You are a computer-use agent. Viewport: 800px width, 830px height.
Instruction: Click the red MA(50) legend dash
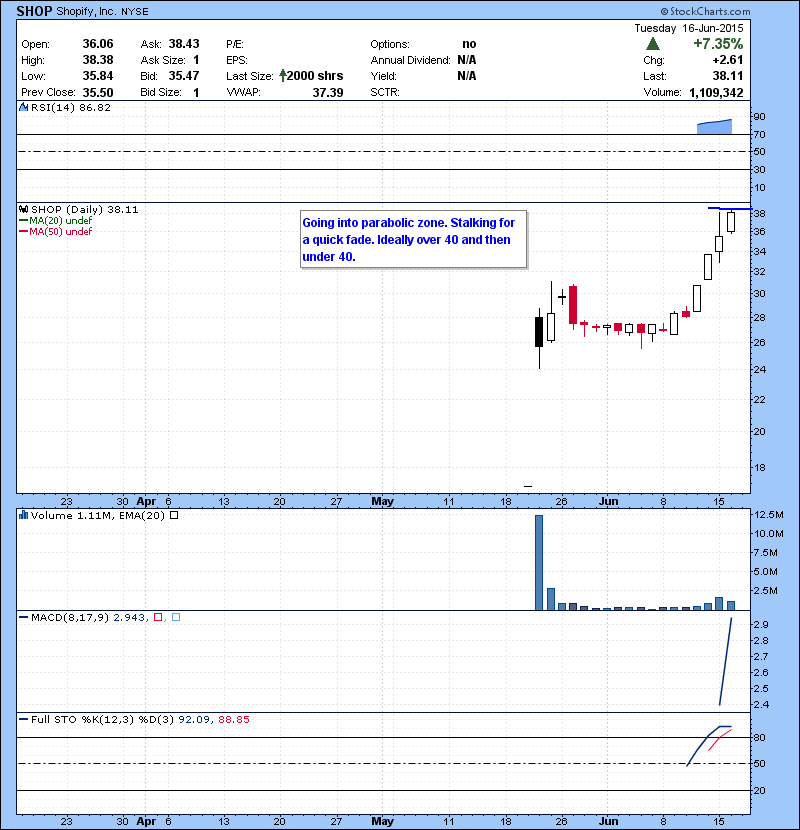tap(23, 231)
